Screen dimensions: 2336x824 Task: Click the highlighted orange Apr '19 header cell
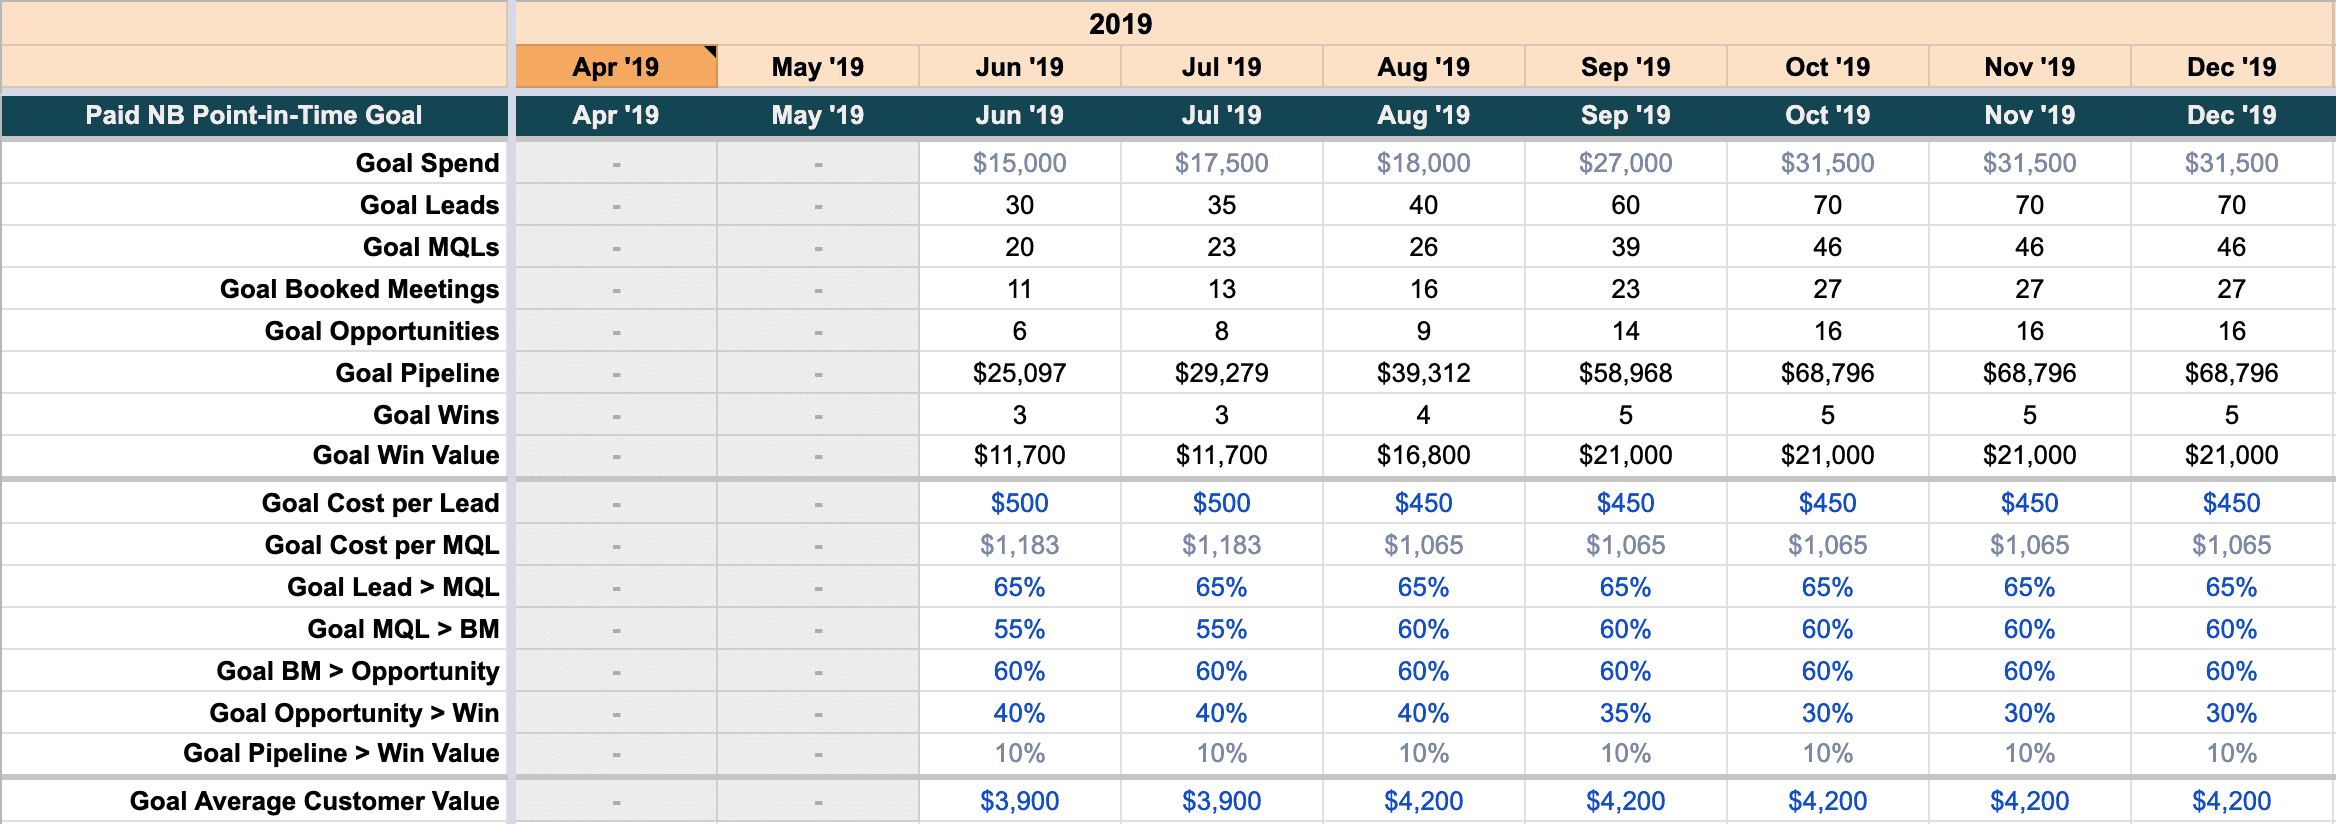coord(615,67)
